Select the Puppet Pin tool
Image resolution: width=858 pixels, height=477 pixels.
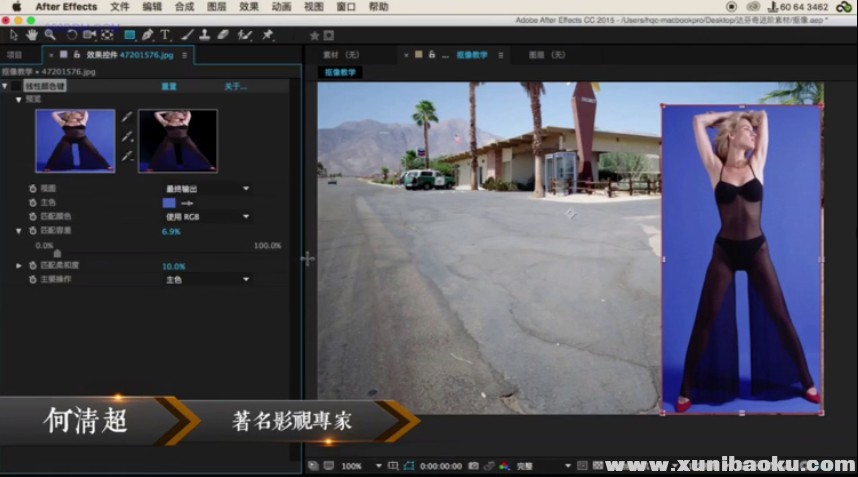(x=267, y=34)
